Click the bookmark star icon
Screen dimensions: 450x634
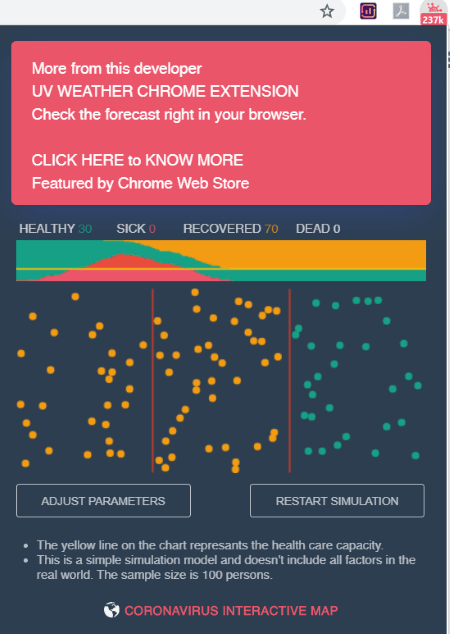tap(327, 11)
